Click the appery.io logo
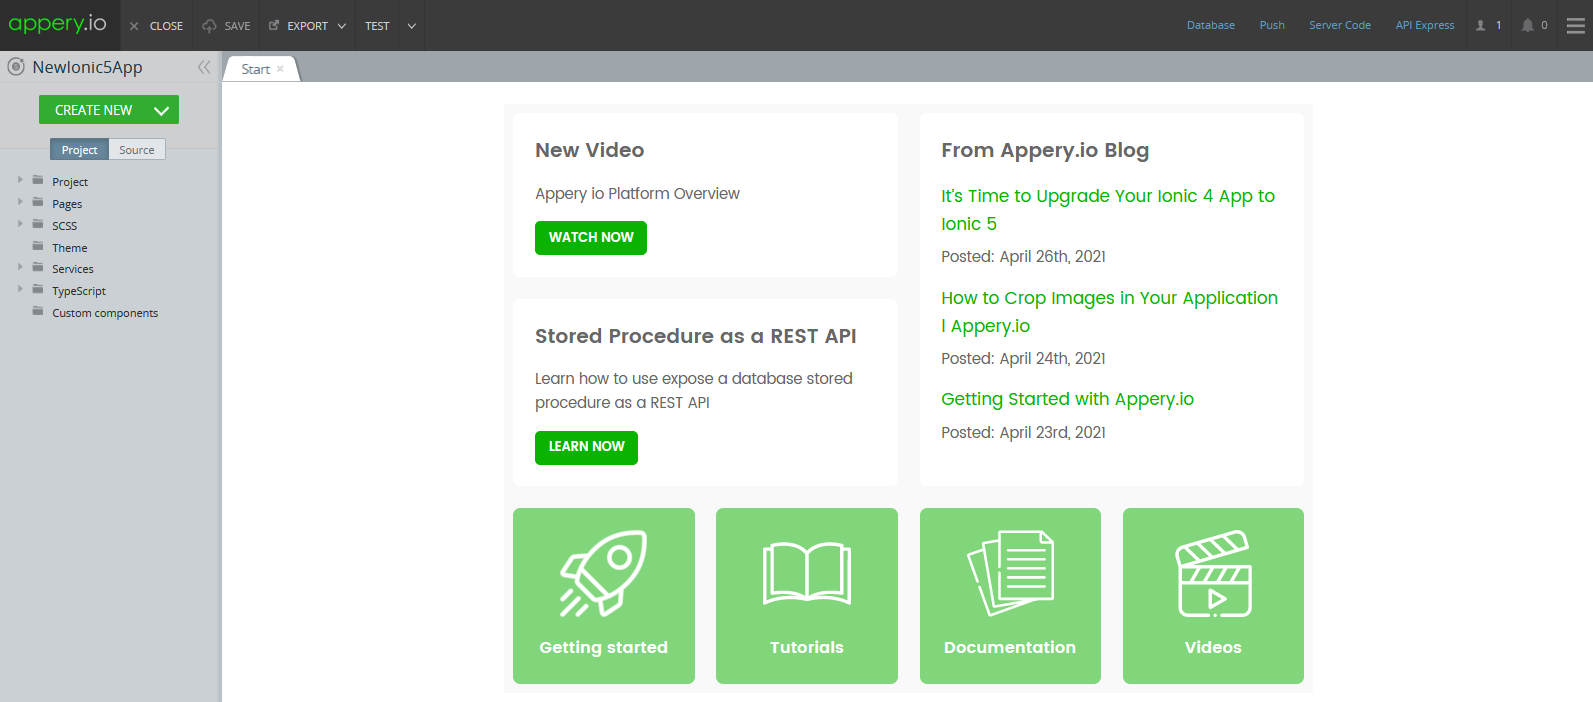Screen dimensions: 1593x702 [57, 24]
